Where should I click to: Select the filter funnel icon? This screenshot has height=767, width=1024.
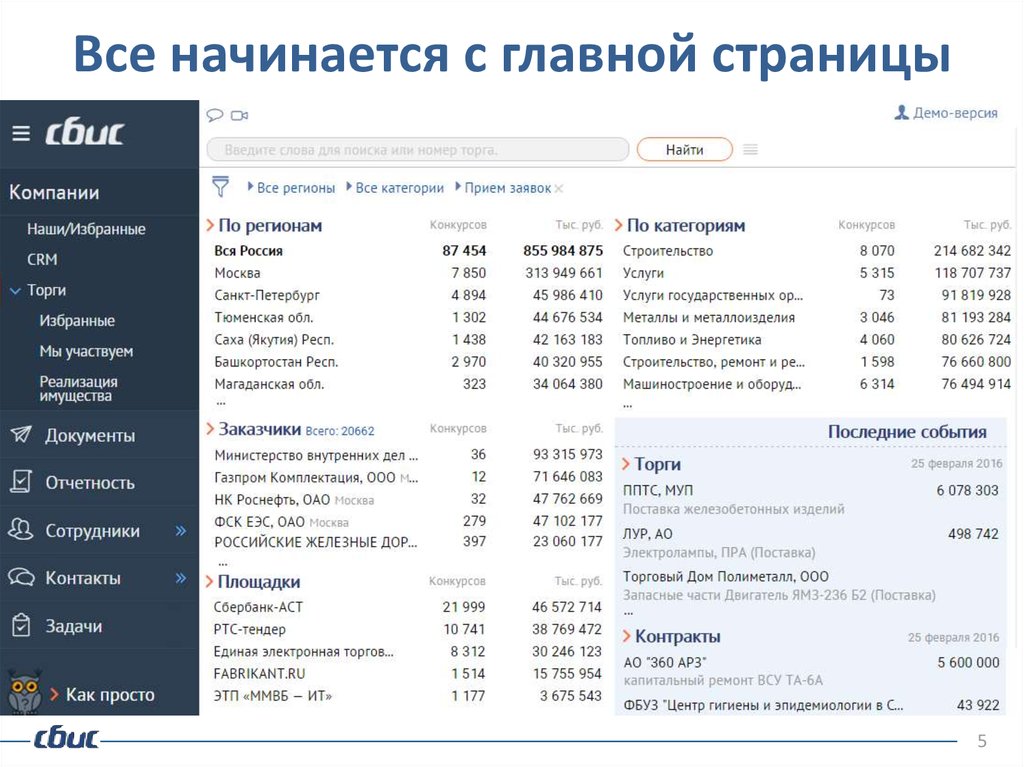219,187
